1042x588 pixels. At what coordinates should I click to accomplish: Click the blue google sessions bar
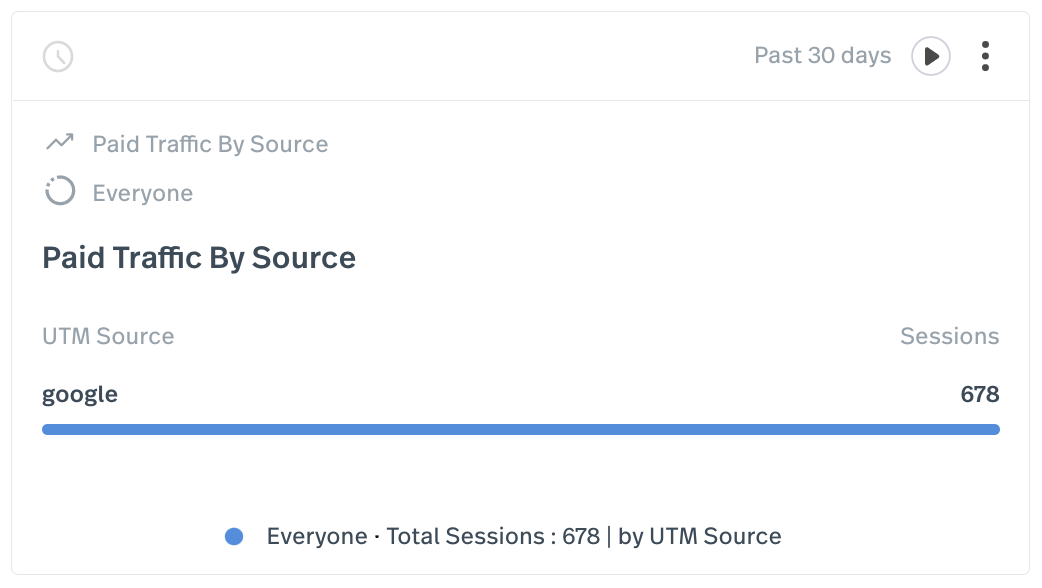[520, 429]
